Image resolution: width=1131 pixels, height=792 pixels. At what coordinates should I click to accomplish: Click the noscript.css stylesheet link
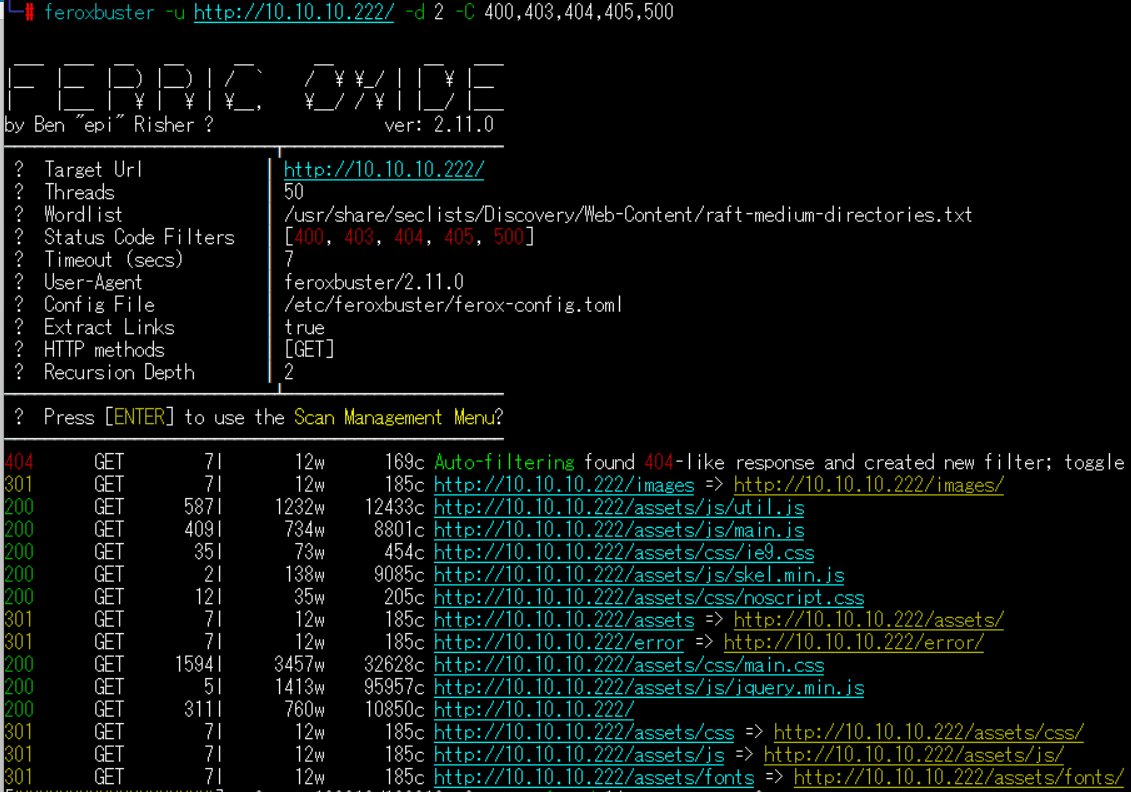pyautogui.click(x=648, y=598)
